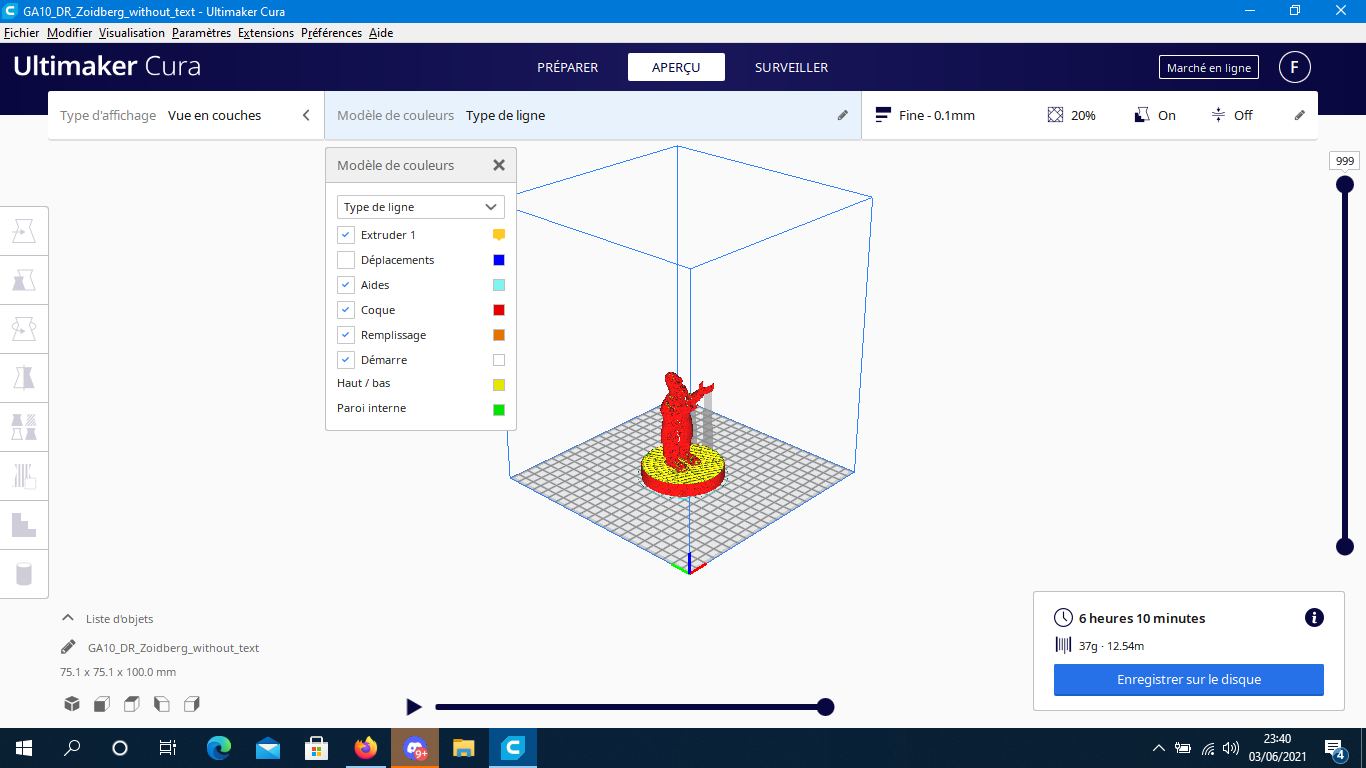Open the Extensions menu
This screenshot has height=768, width=1366.
[266, 33]
